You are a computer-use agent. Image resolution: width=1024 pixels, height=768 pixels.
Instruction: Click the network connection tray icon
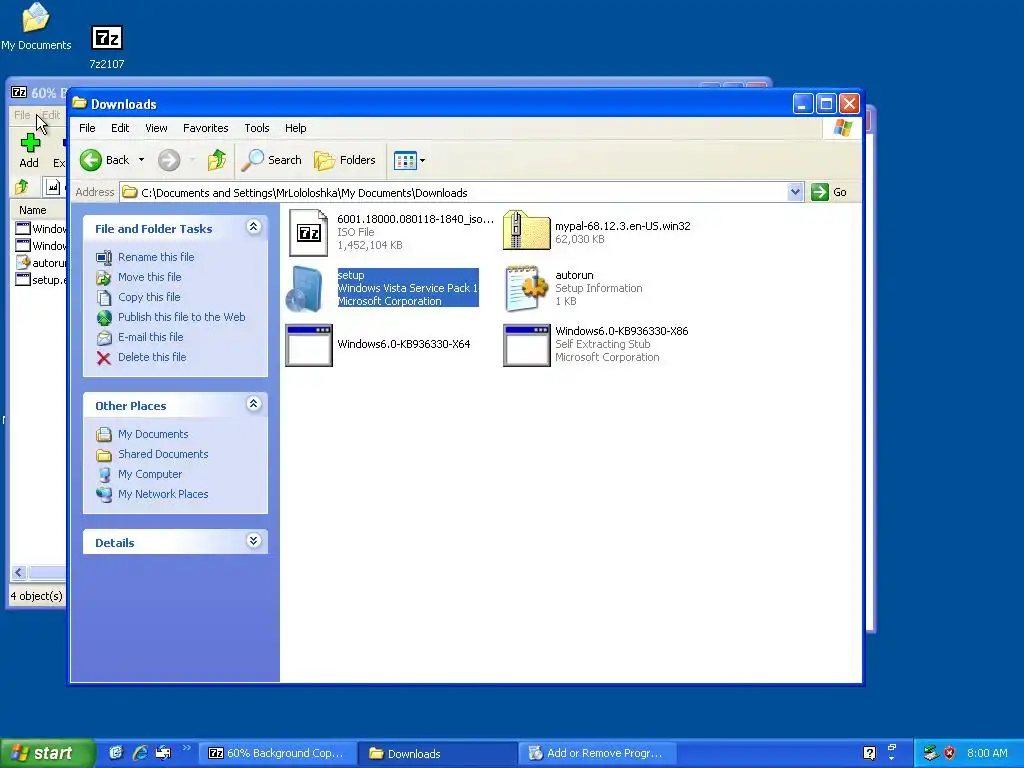(x=931, y=753)
